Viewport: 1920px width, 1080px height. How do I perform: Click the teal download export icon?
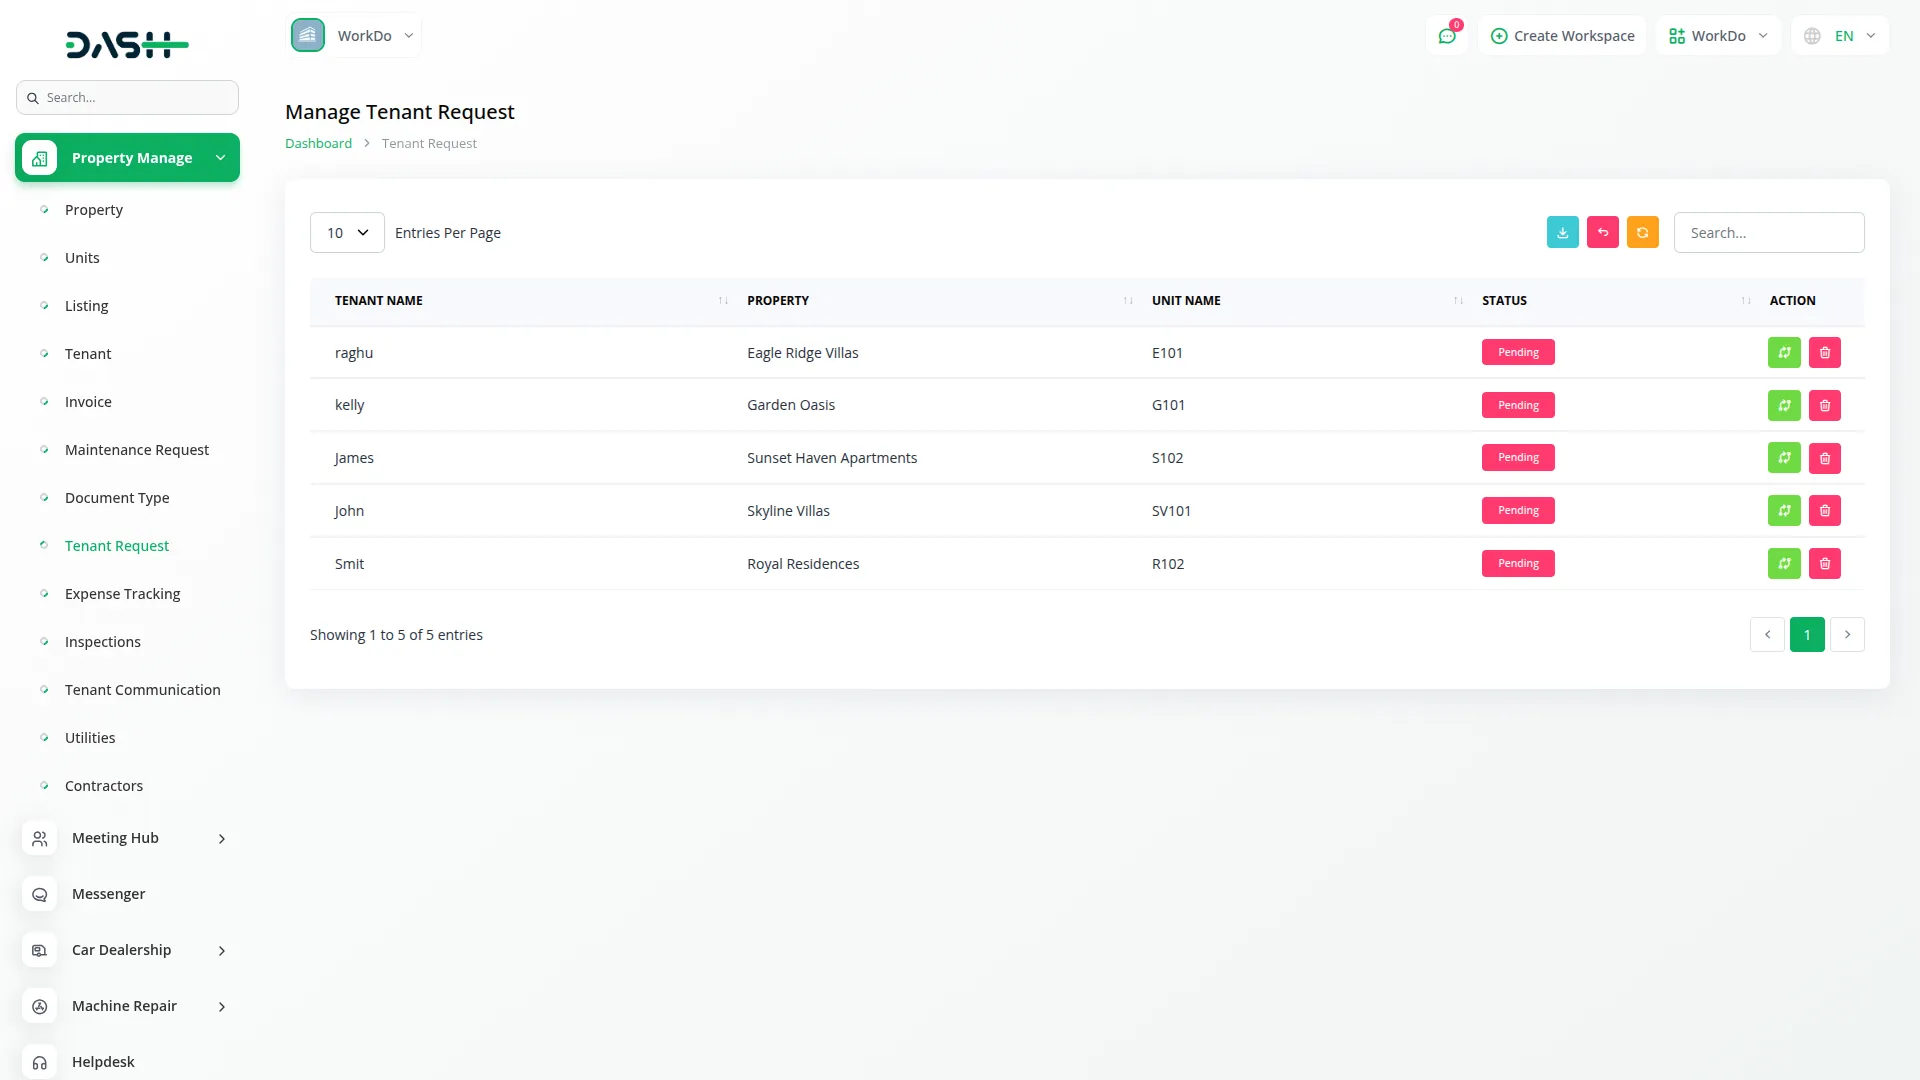1562,232
